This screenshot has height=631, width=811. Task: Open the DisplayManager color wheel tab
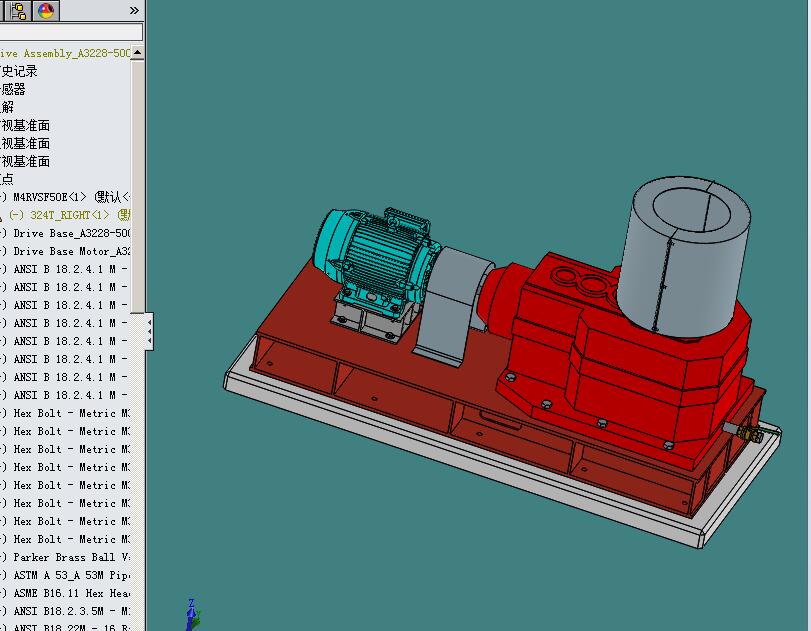[46, 10]
